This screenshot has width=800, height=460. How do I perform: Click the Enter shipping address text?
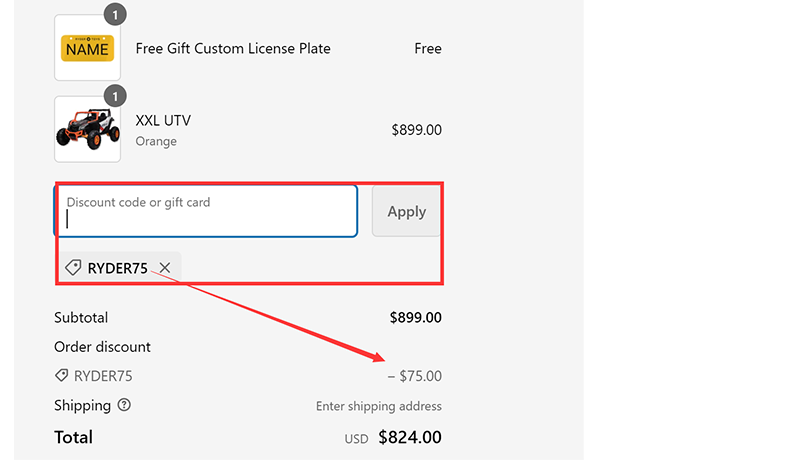(378, 406)
